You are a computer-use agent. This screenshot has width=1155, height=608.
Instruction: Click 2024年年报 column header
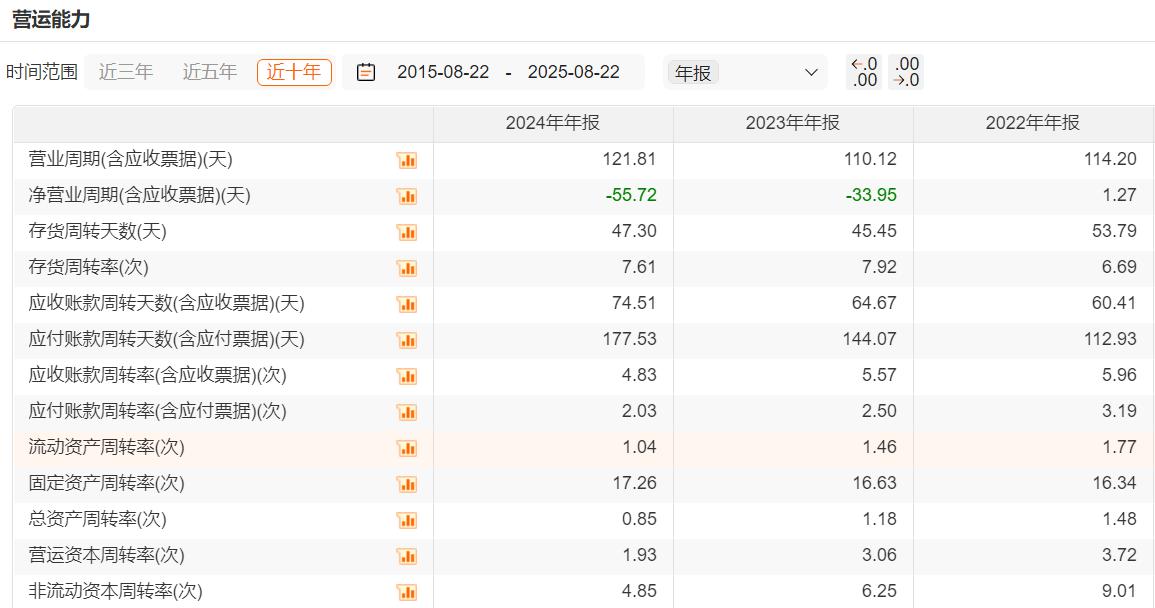click(552, 123)
